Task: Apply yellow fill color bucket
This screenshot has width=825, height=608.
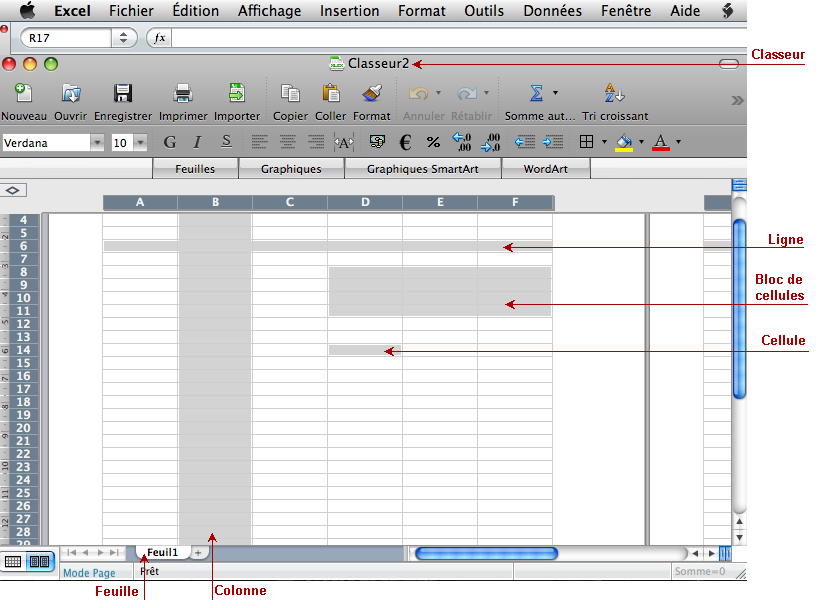Action: pyautogui.click(x=624, y=143)
